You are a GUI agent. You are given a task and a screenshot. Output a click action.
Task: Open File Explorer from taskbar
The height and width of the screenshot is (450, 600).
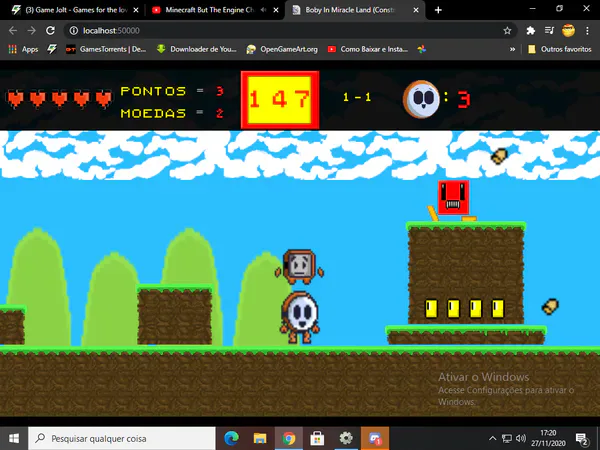pyautogui.click(x=260, y=438)
